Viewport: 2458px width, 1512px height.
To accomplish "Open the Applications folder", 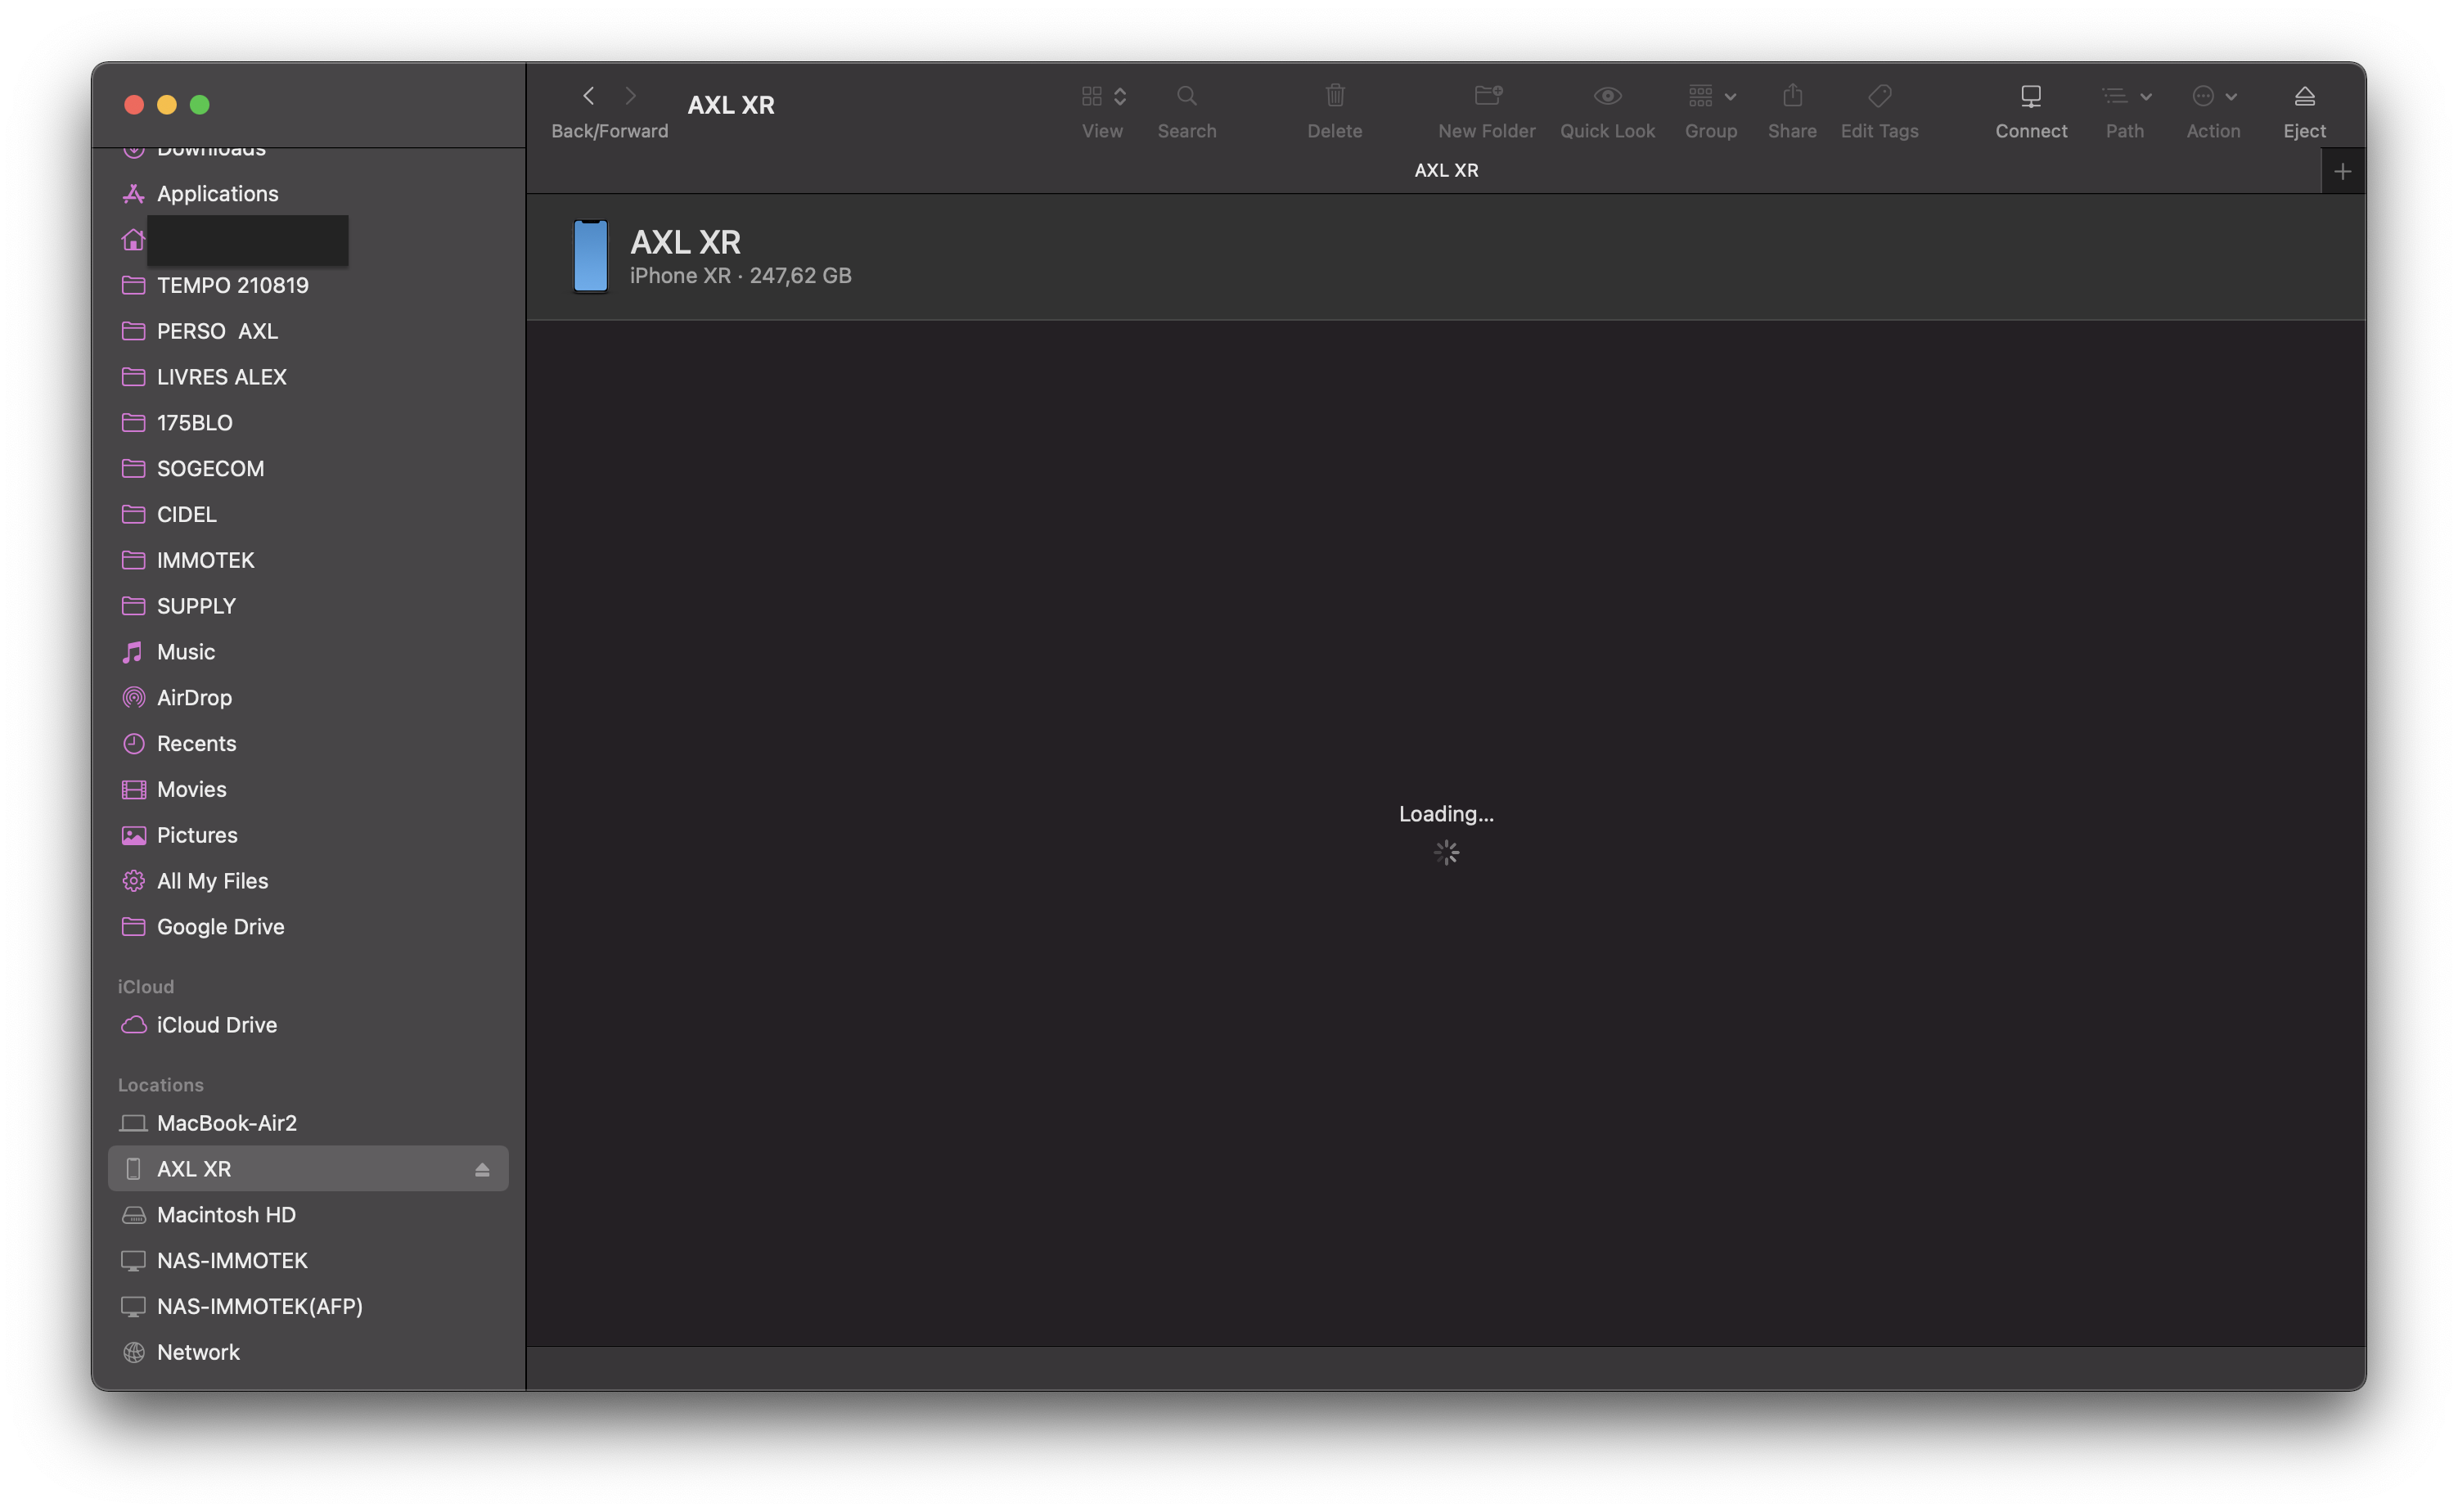I will [217, 194].
